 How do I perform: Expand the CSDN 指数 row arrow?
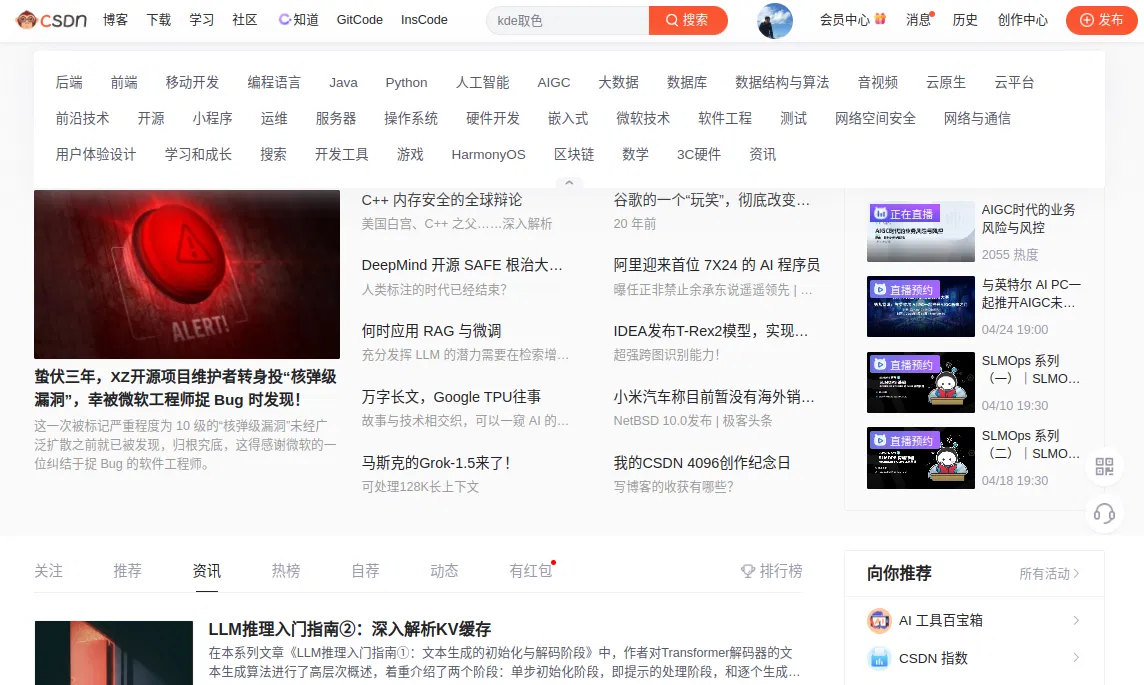coord(1076,658)
